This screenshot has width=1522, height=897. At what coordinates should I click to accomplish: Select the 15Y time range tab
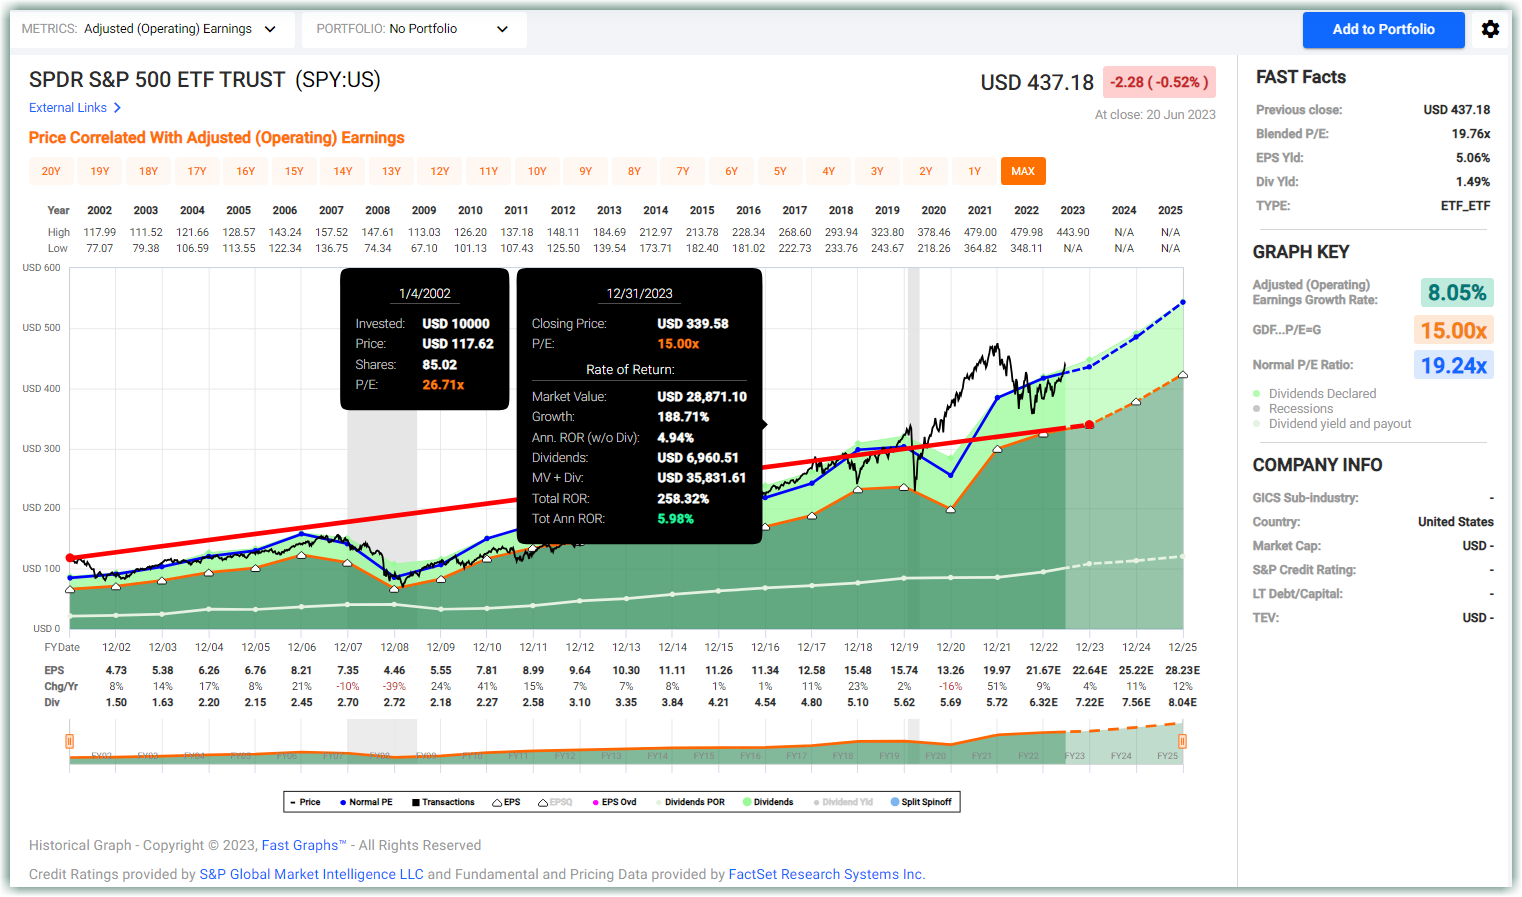pos(294,172)
